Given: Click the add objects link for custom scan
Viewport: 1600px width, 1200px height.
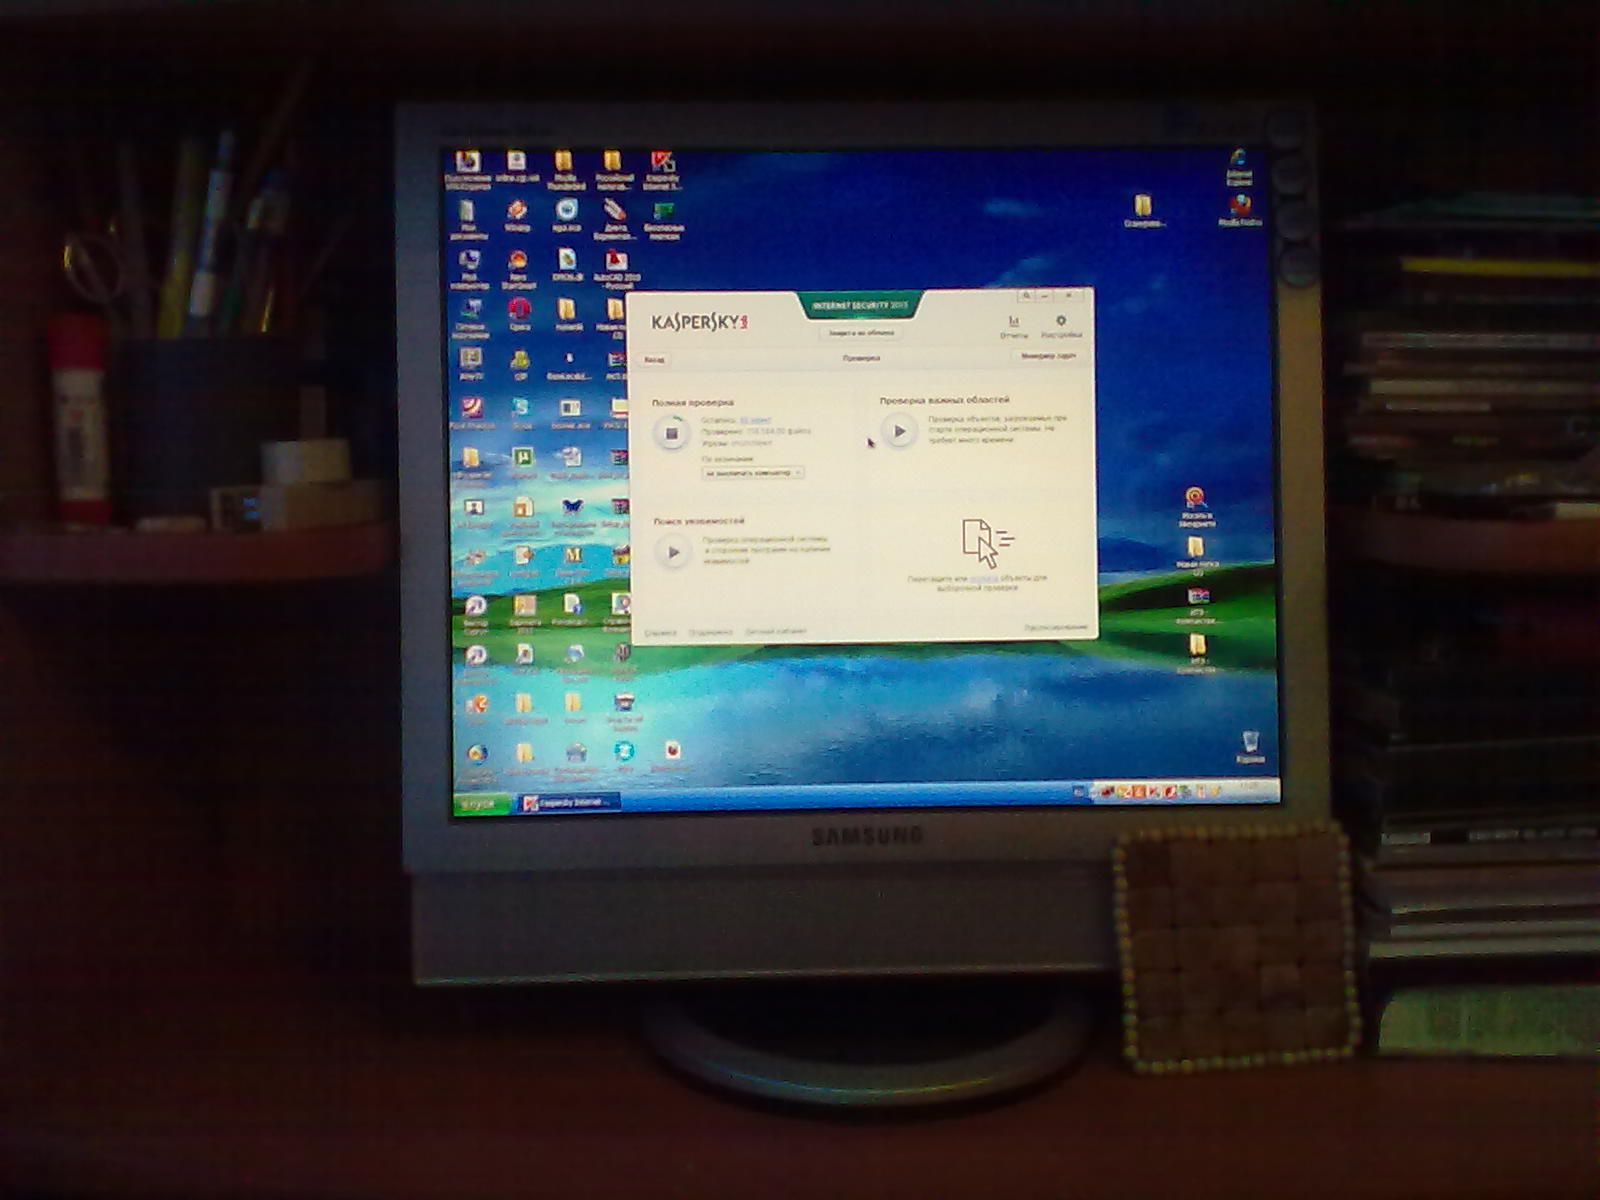Looking at the screenshot, I should pyautogui.click(x=984, y=578).
